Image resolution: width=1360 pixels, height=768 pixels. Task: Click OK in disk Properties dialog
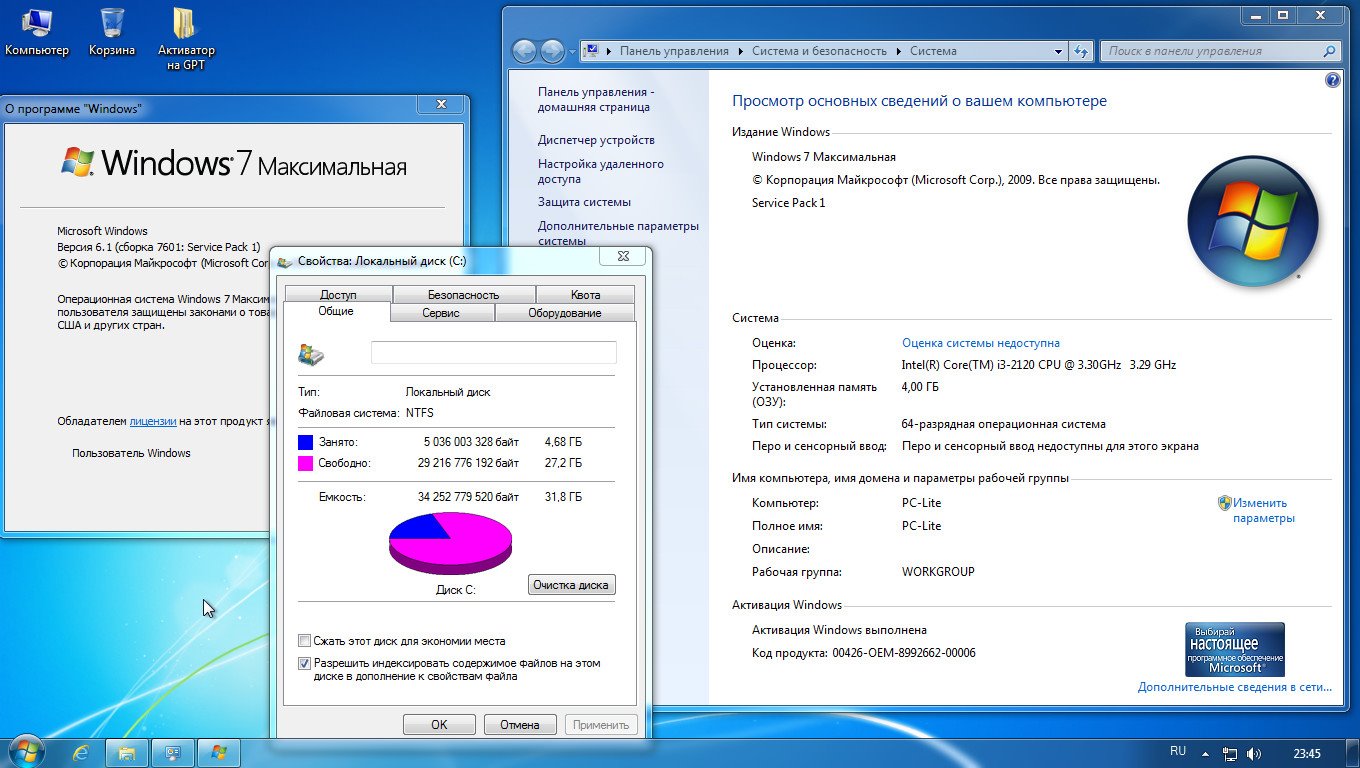coord(439,725)
